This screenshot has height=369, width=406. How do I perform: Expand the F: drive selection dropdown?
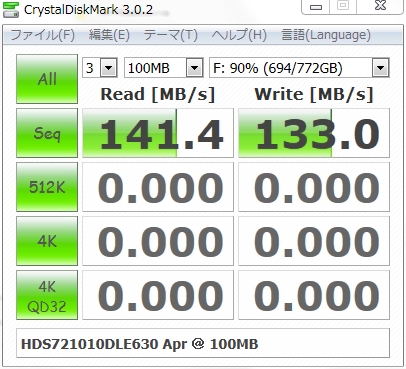(380, 68)
